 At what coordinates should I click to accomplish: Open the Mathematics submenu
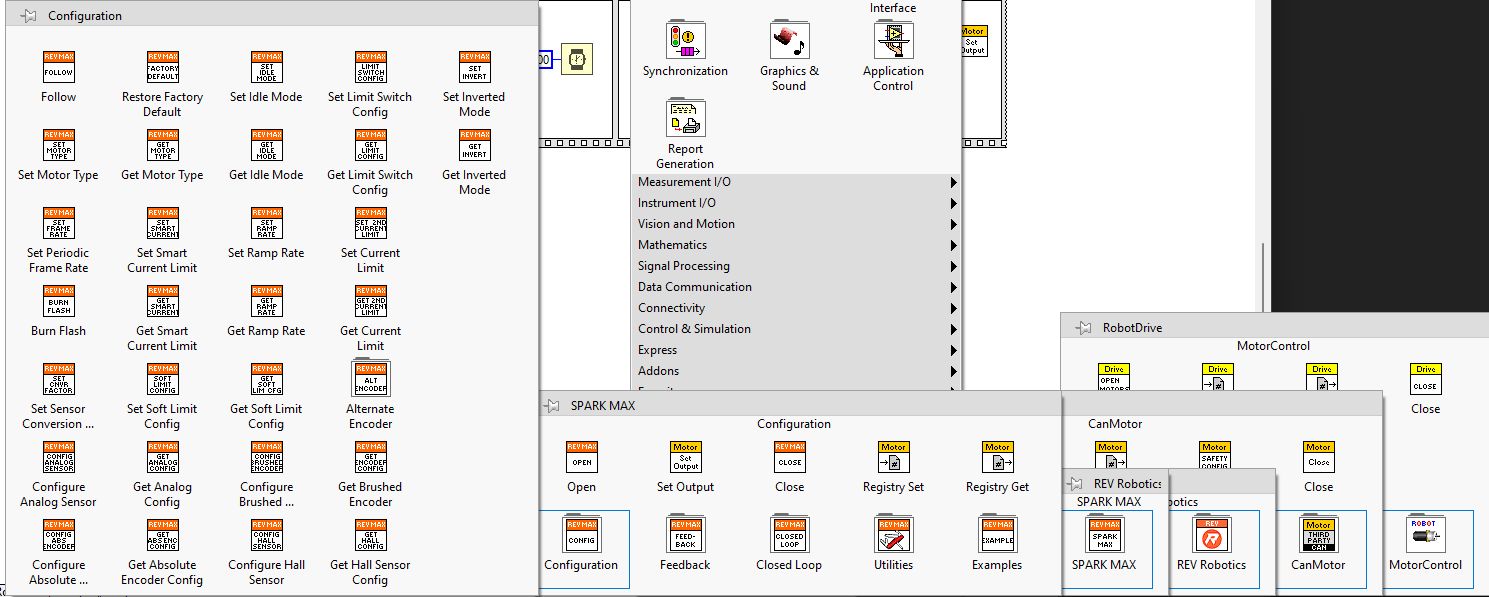click(x=797, y=245)
